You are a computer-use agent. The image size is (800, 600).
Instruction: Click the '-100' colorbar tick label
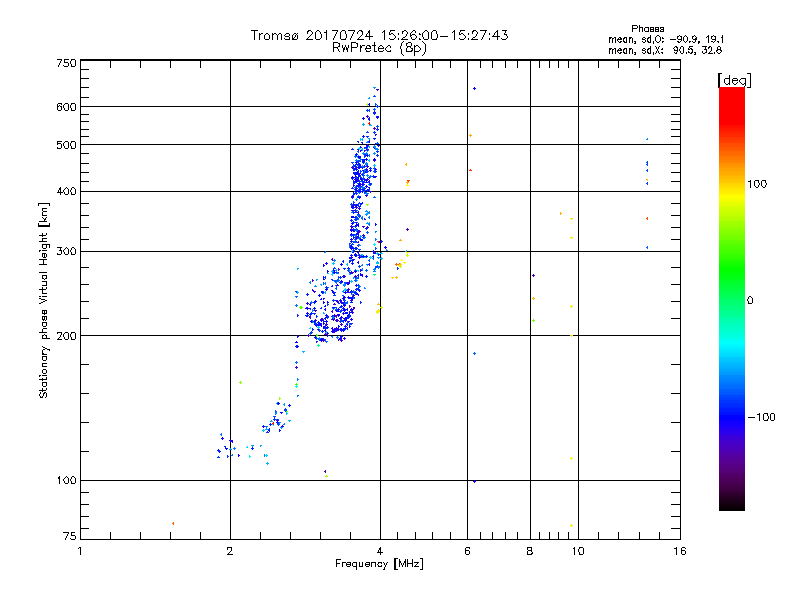pyautogui.click(x=761, y=417)
